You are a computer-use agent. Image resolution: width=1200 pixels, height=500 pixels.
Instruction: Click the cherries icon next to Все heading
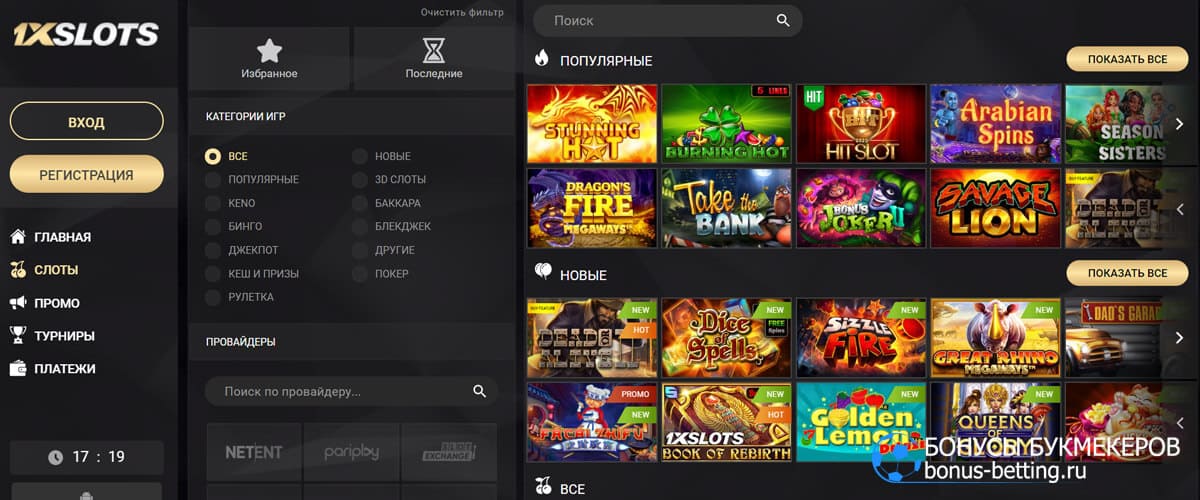pos(543,487)
